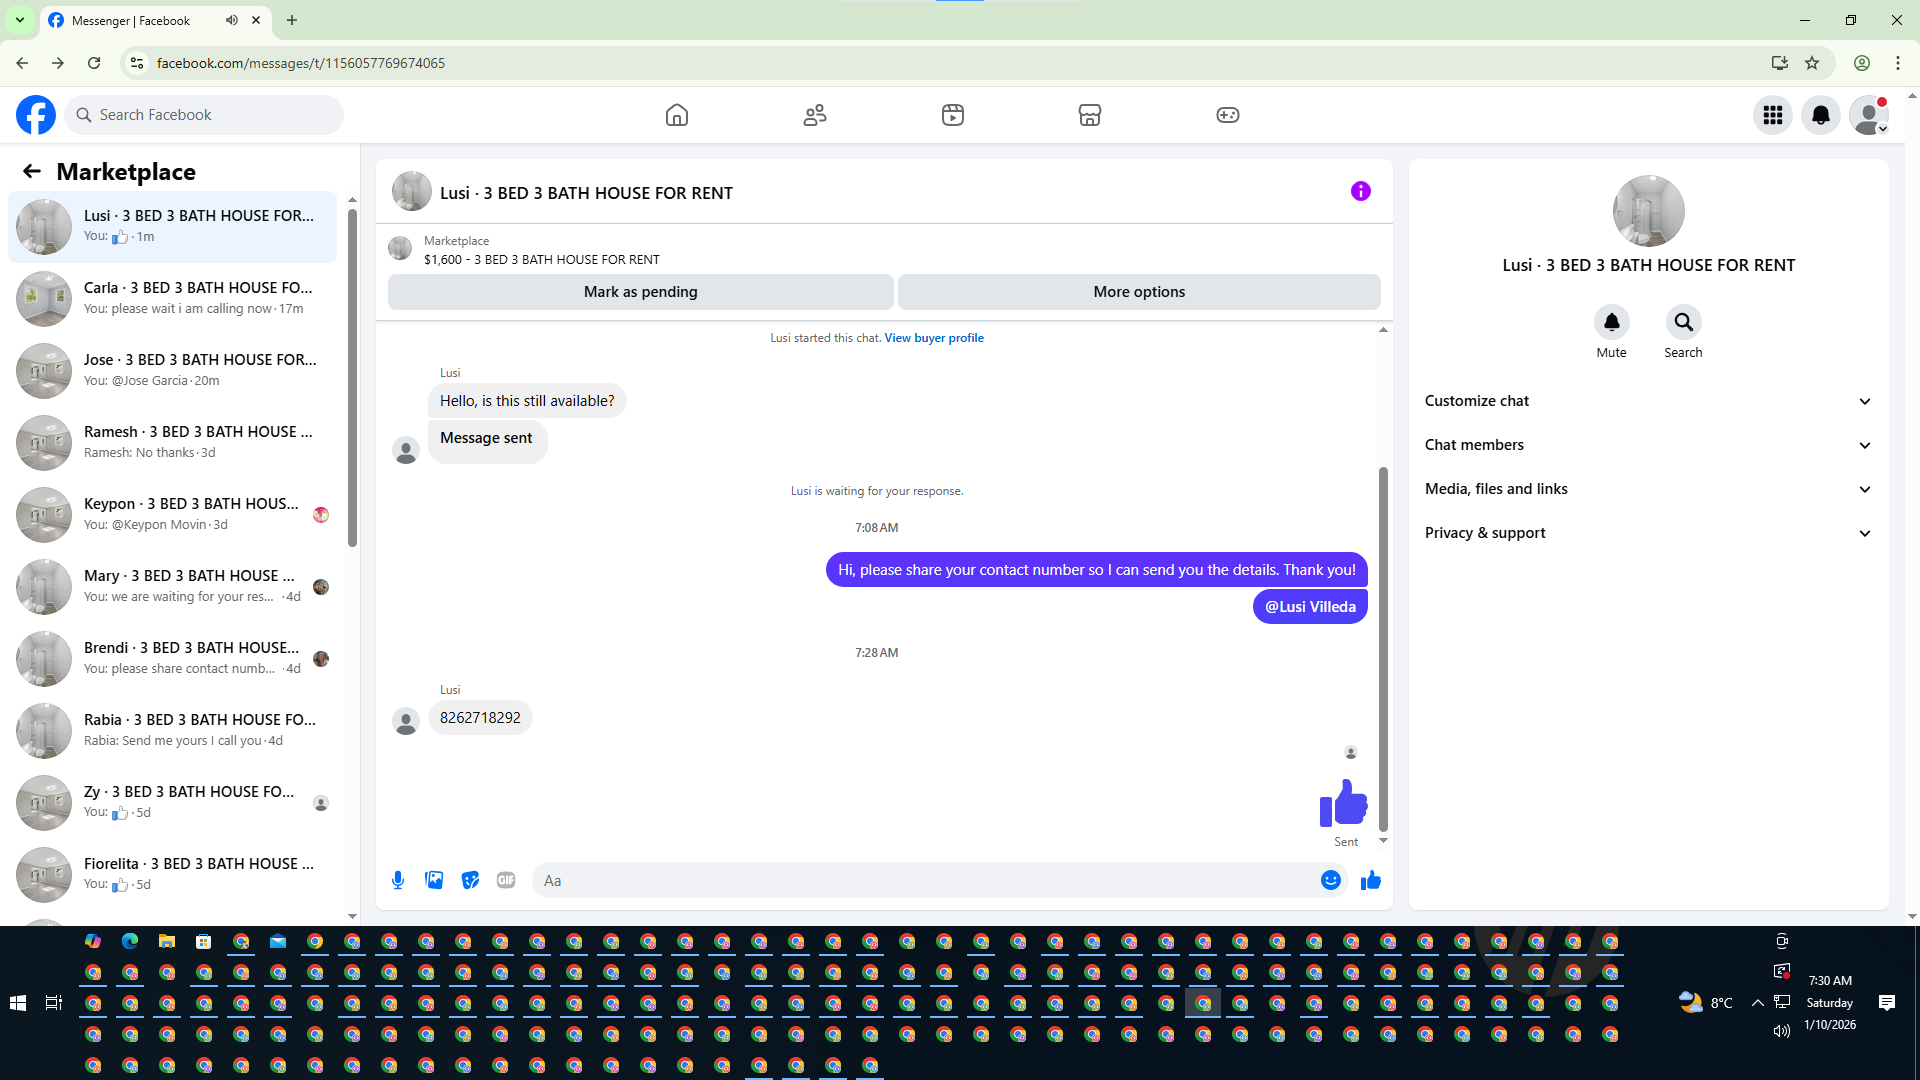The height and width of the screenshot is (1080, 1920).
Task: Open the sticker picker icon
Action: click(470, 880)
